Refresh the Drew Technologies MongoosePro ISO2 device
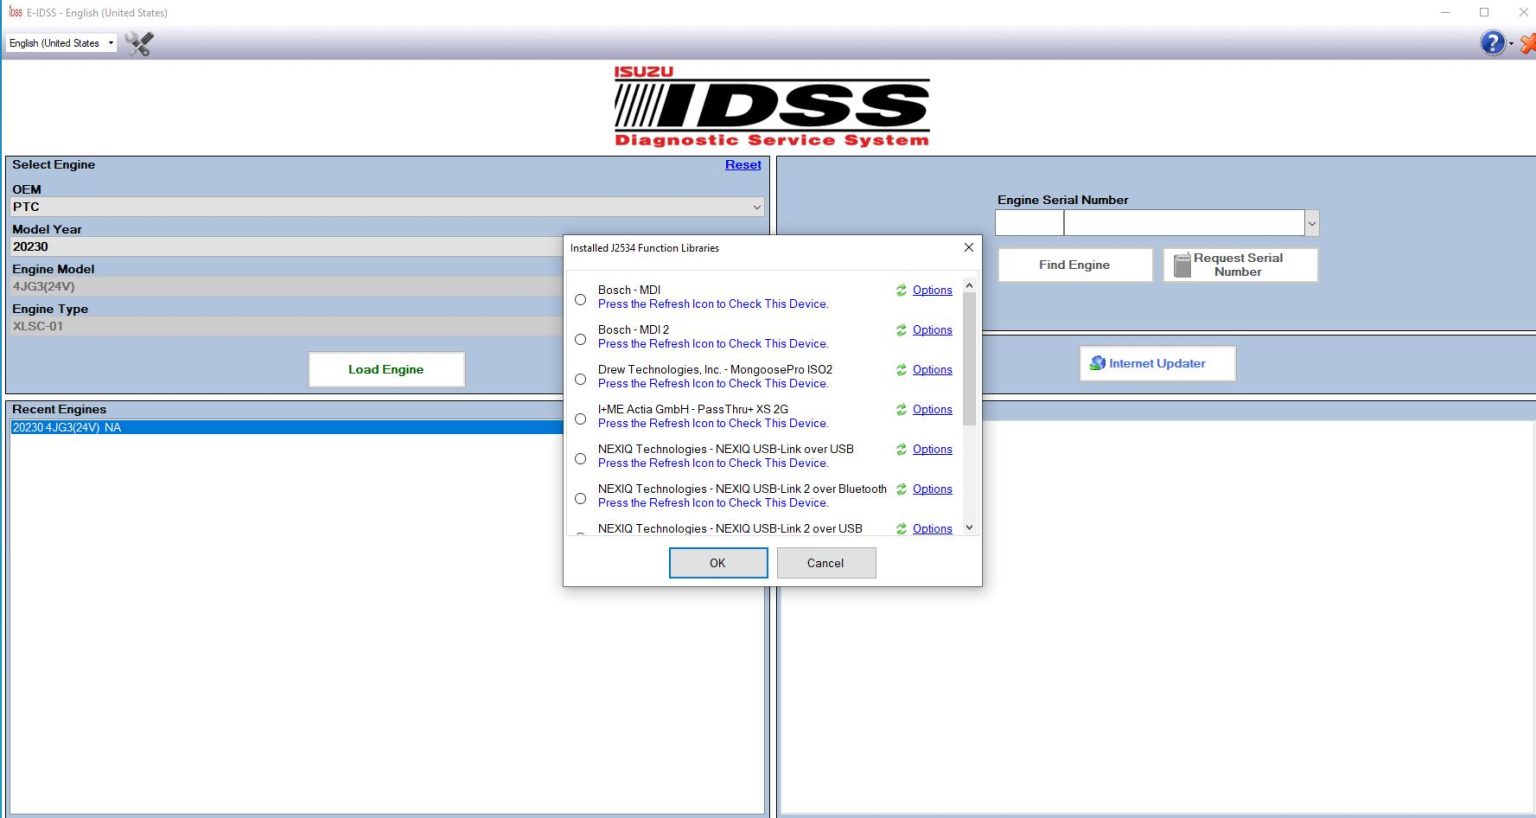The width and height of the screenshot is (1536, 818). (899, 369)
